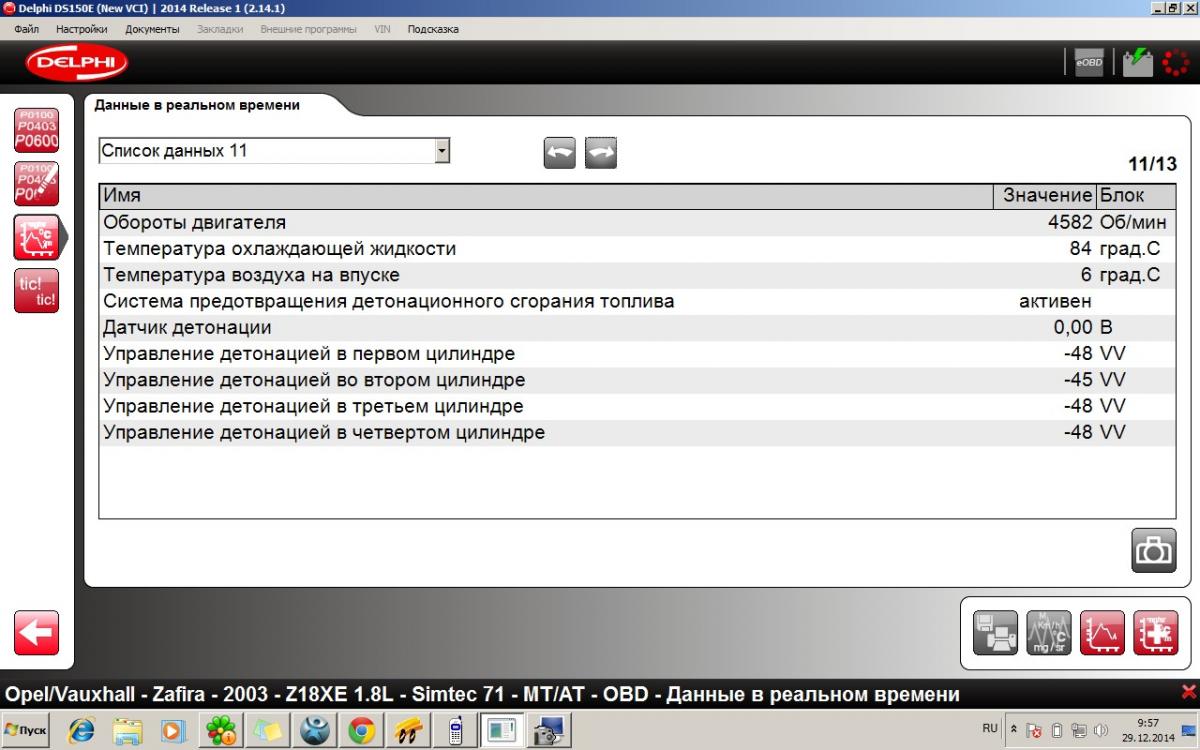
Task: Open the Закладки menu
Action: click(220, 29)
